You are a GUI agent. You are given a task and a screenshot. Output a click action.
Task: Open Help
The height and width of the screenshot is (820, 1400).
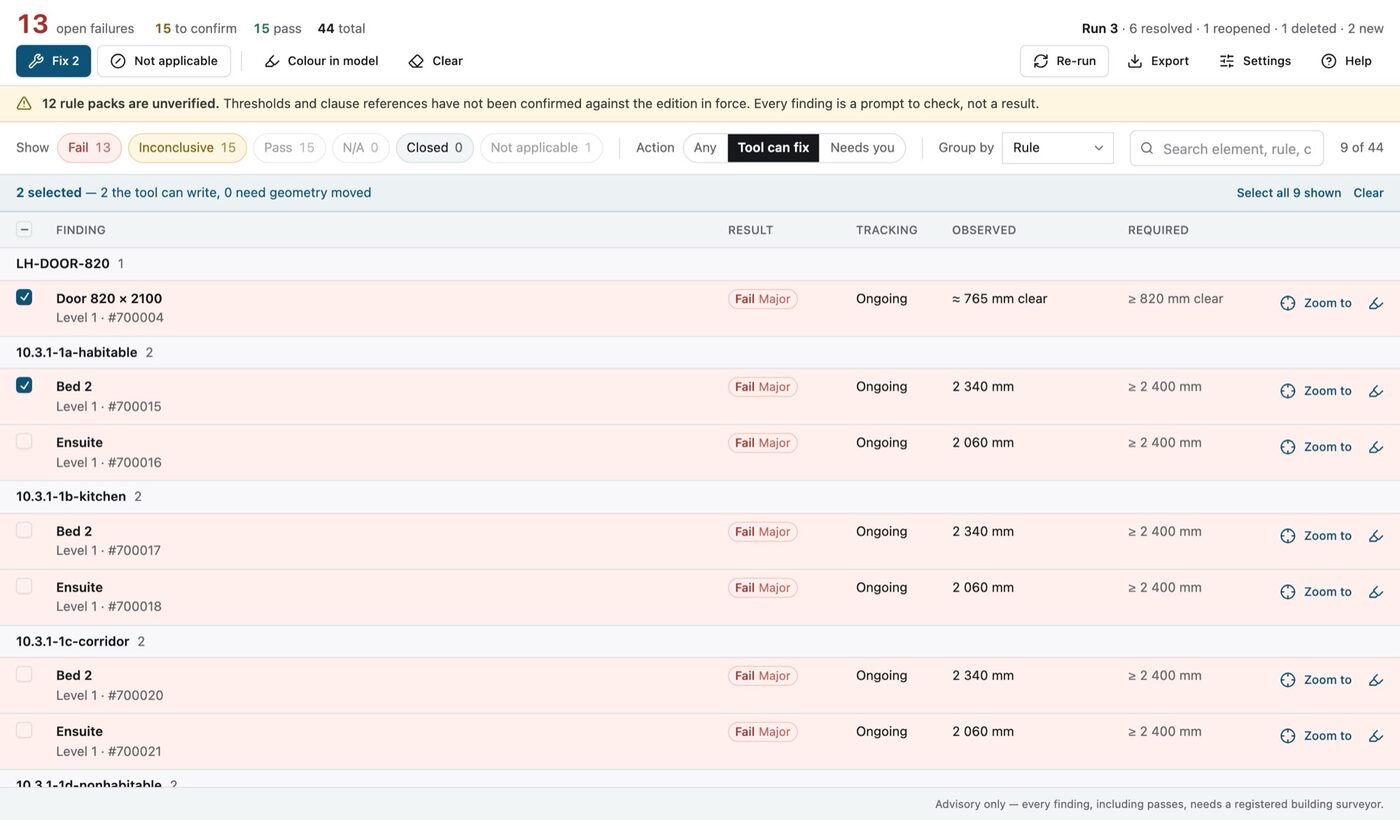pyautogui.click(x=1346, y=61)
